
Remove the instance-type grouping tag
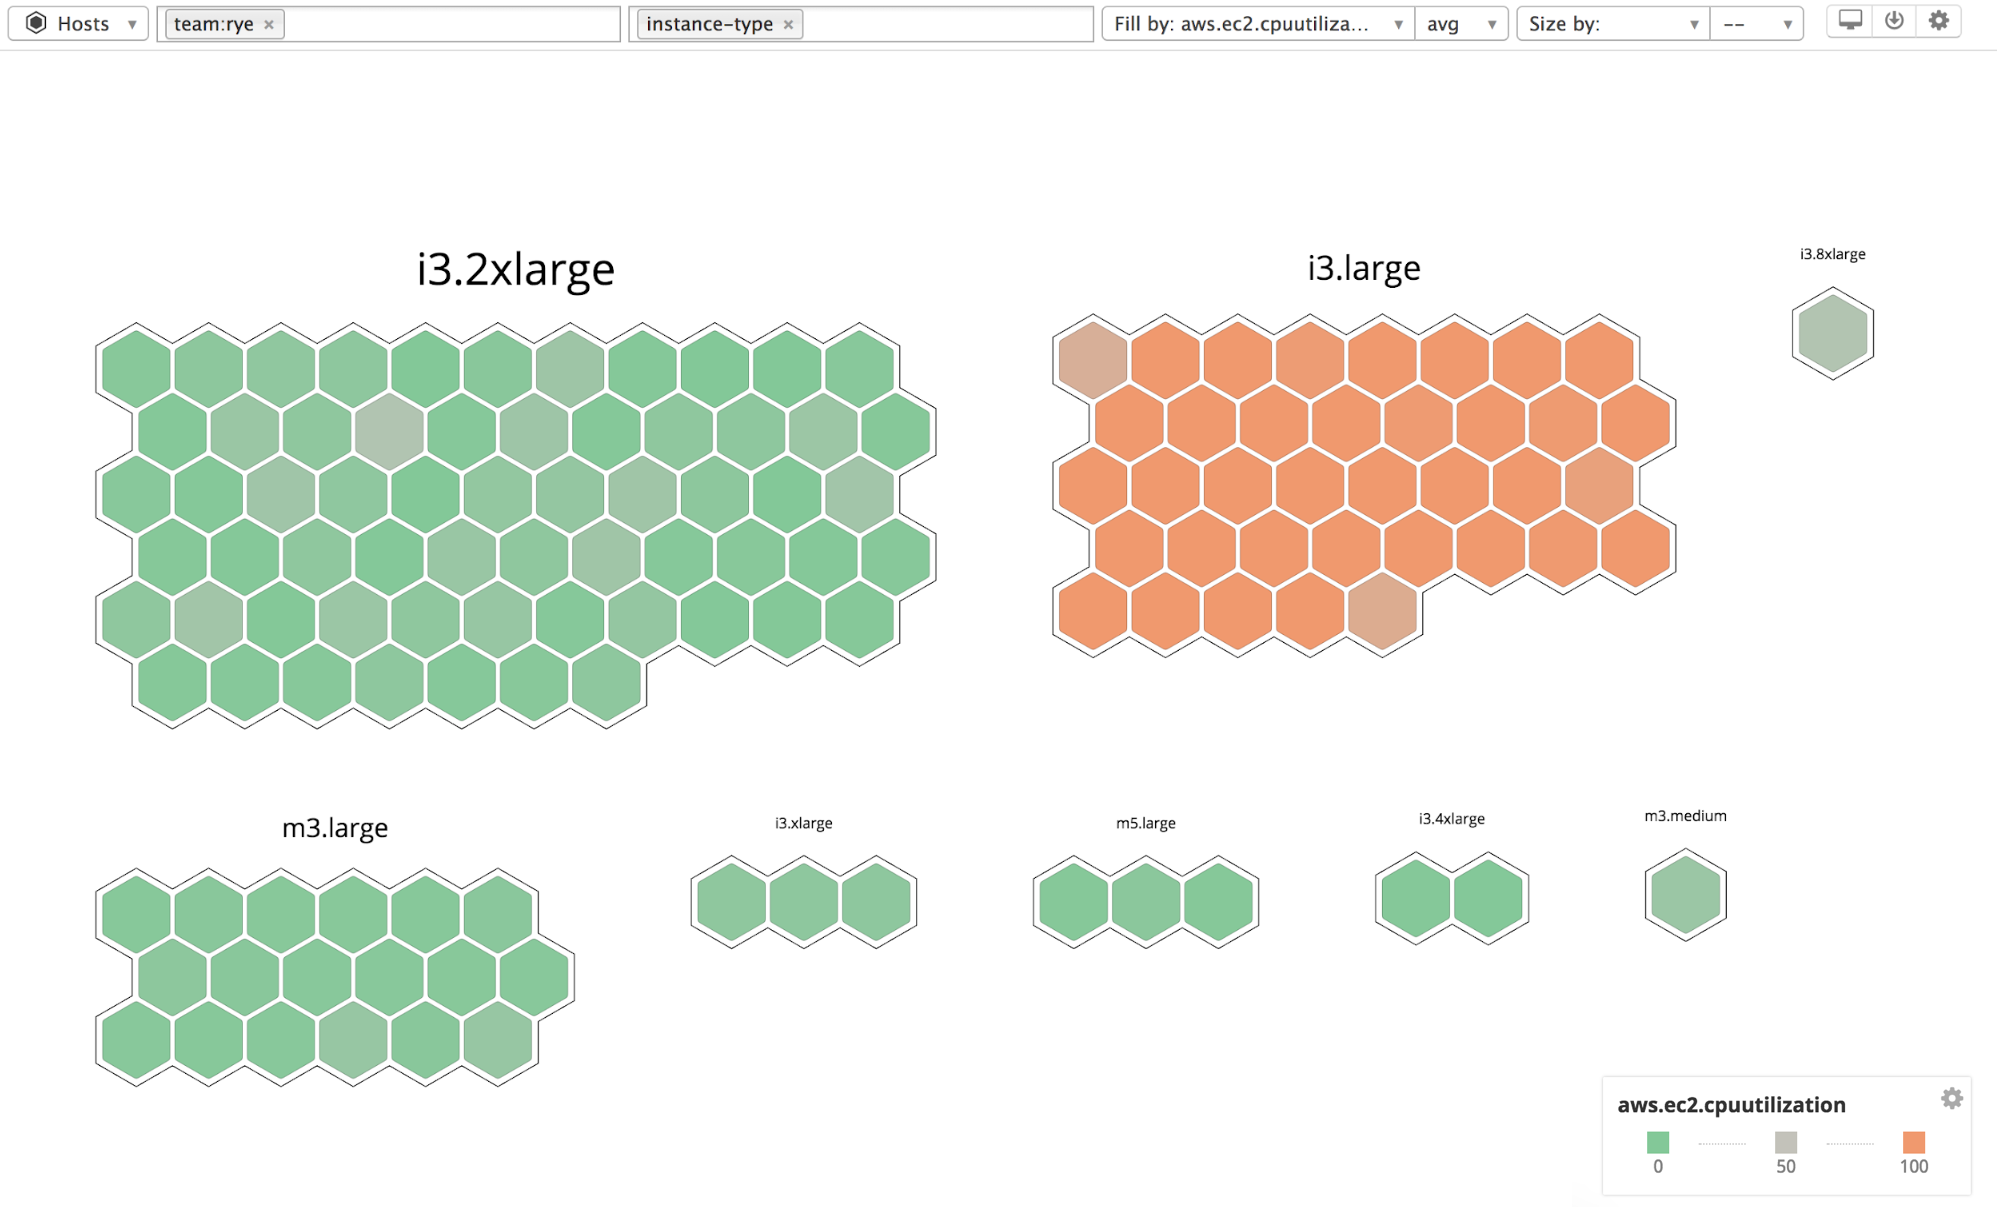789,23
